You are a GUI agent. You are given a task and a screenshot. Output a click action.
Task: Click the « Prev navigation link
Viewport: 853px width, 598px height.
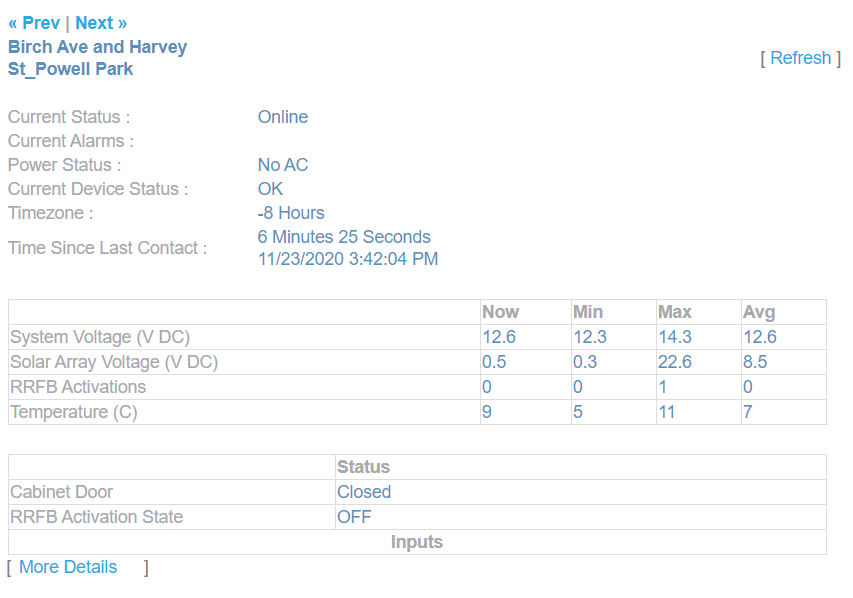click(34, 23)
